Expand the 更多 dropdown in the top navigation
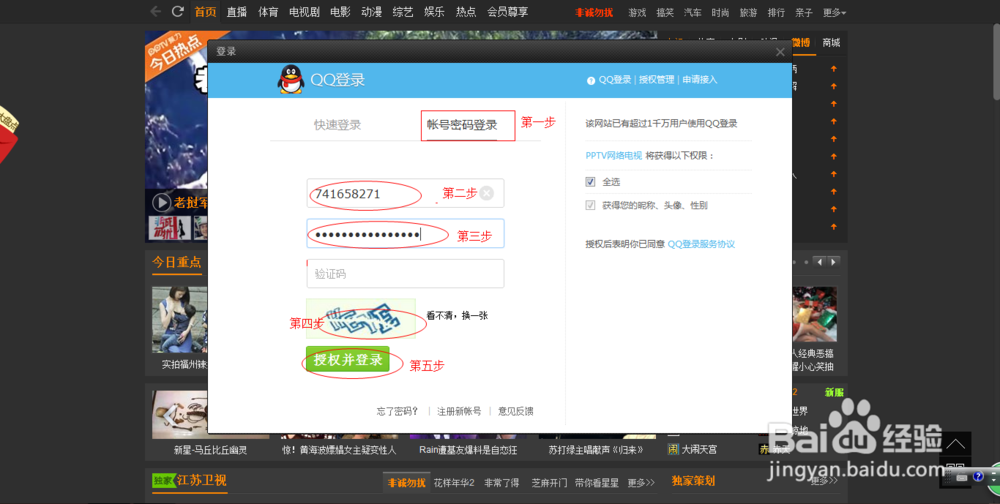The image size is (1000, 504). [834, 12]
